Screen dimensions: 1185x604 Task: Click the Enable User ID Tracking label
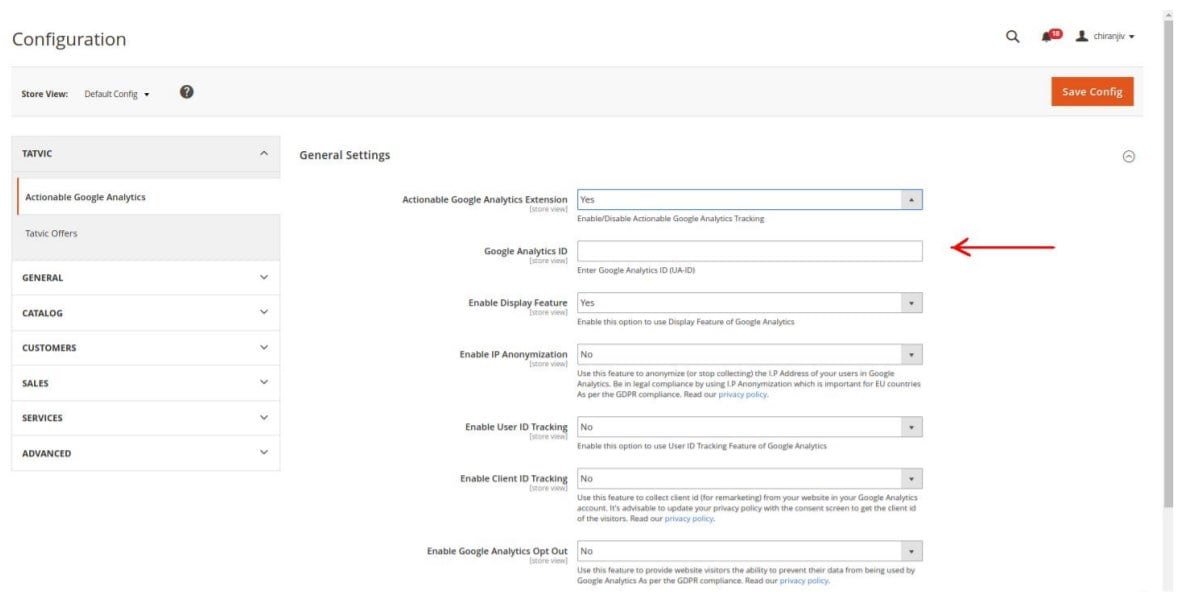pos(516,427)
